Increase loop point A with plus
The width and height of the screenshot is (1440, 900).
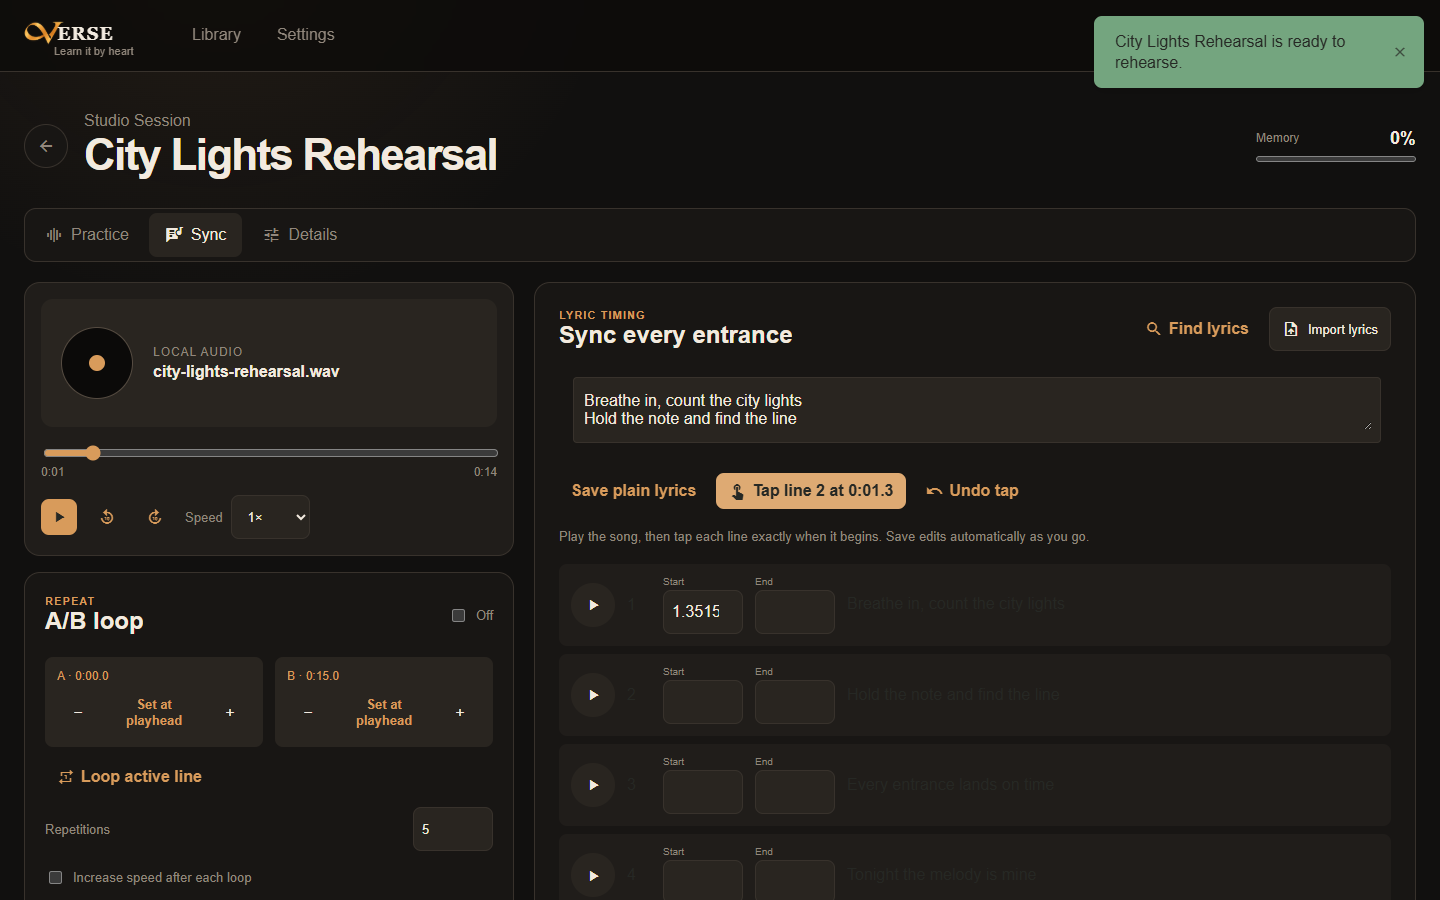pyautogui.click(x=230, y=713)
